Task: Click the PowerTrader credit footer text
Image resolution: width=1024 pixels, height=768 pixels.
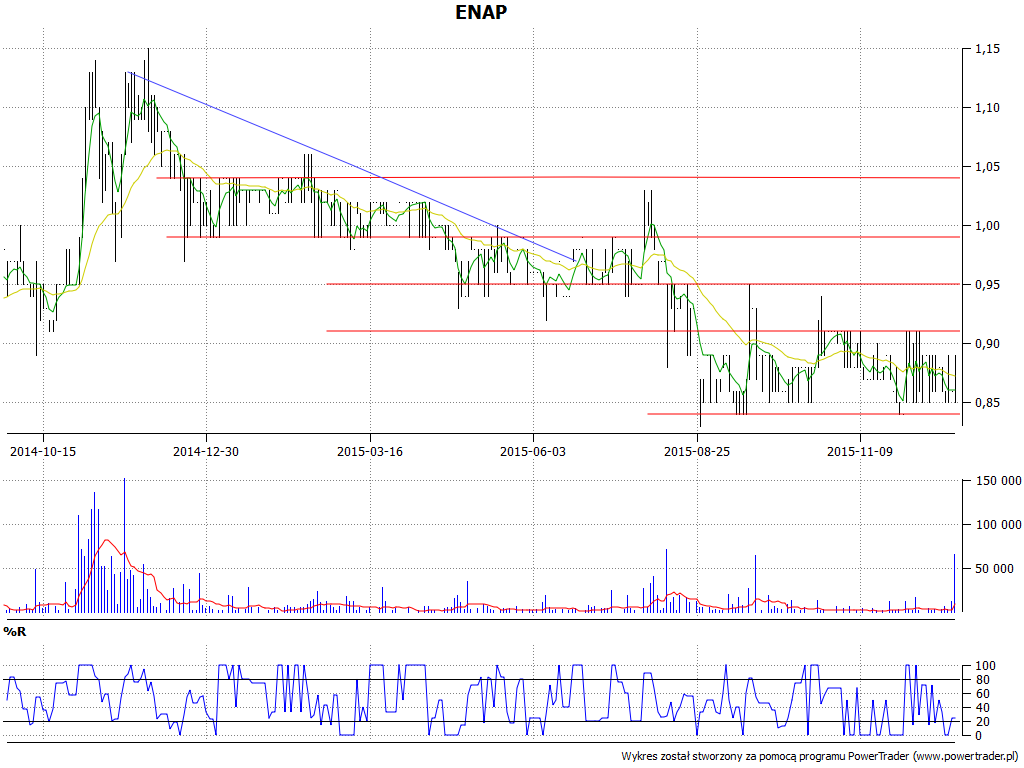Action: pos(820,756)
